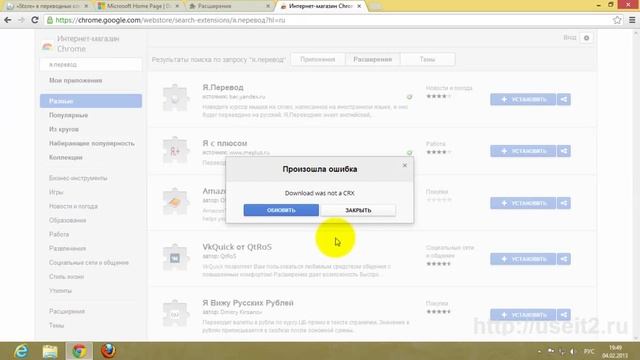
Task: Click the address bar URL
Action: 170,20
